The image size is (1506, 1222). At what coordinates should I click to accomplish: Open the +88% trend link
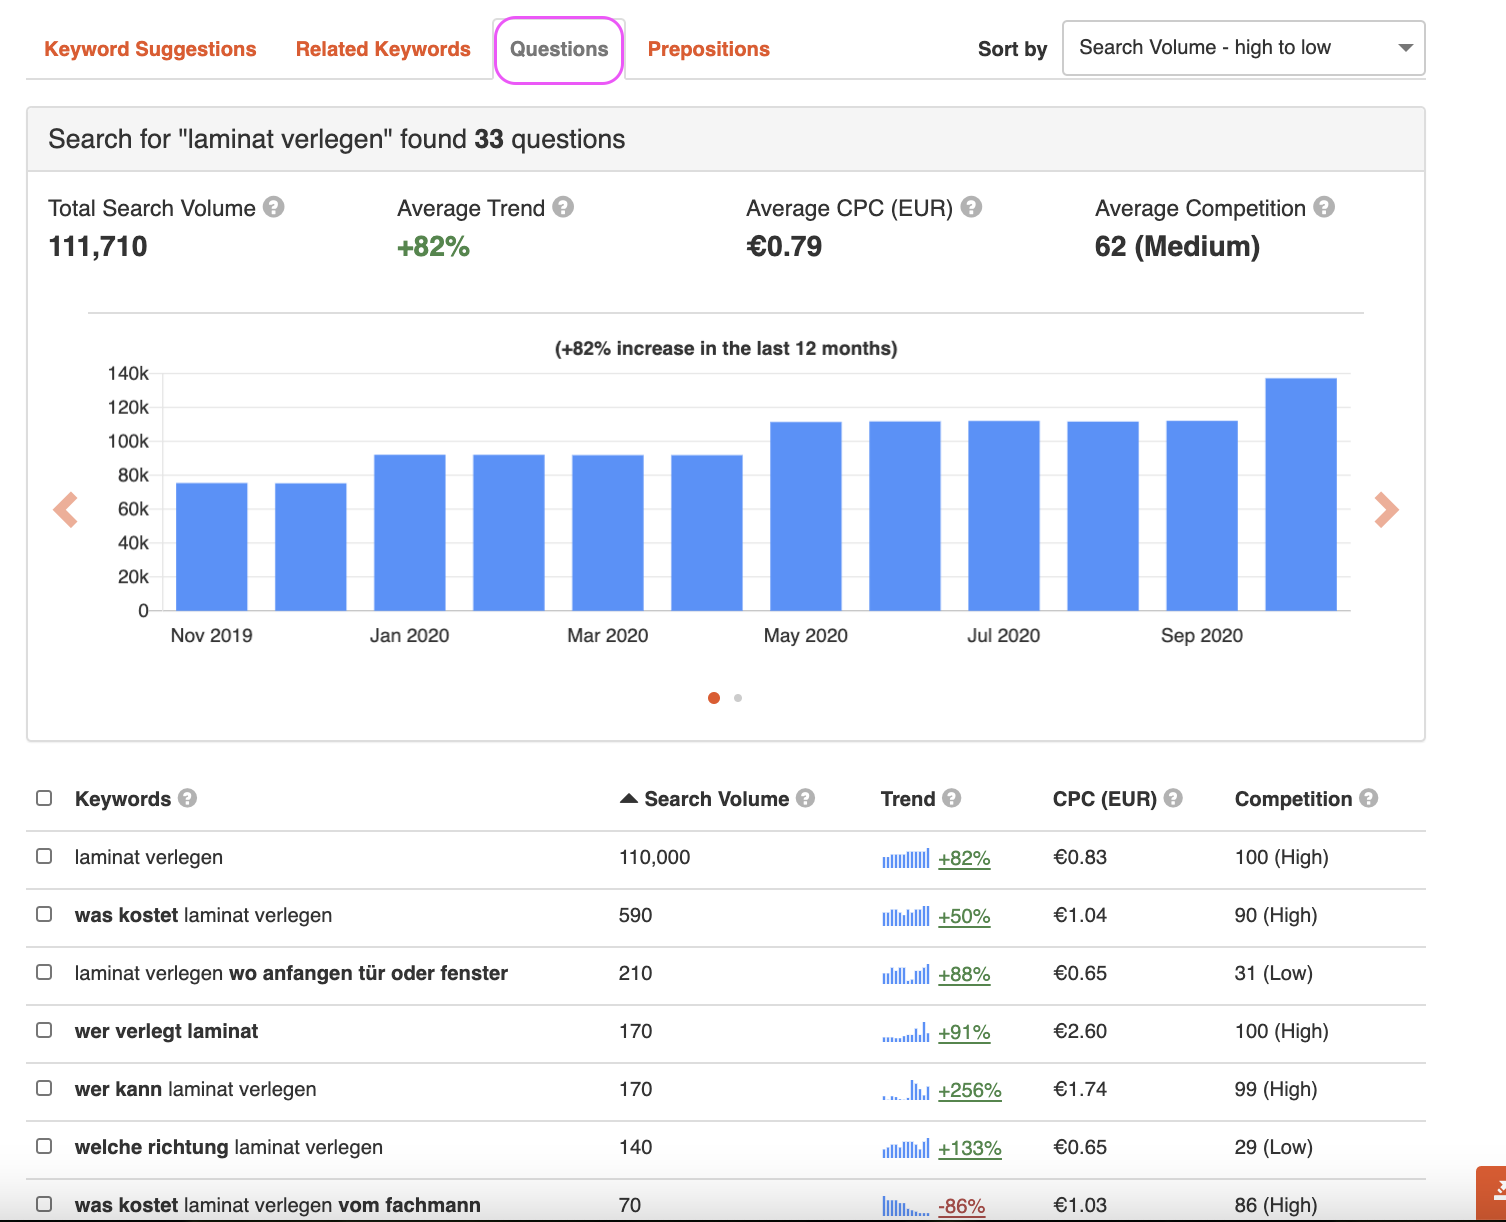tap(964, 974)
